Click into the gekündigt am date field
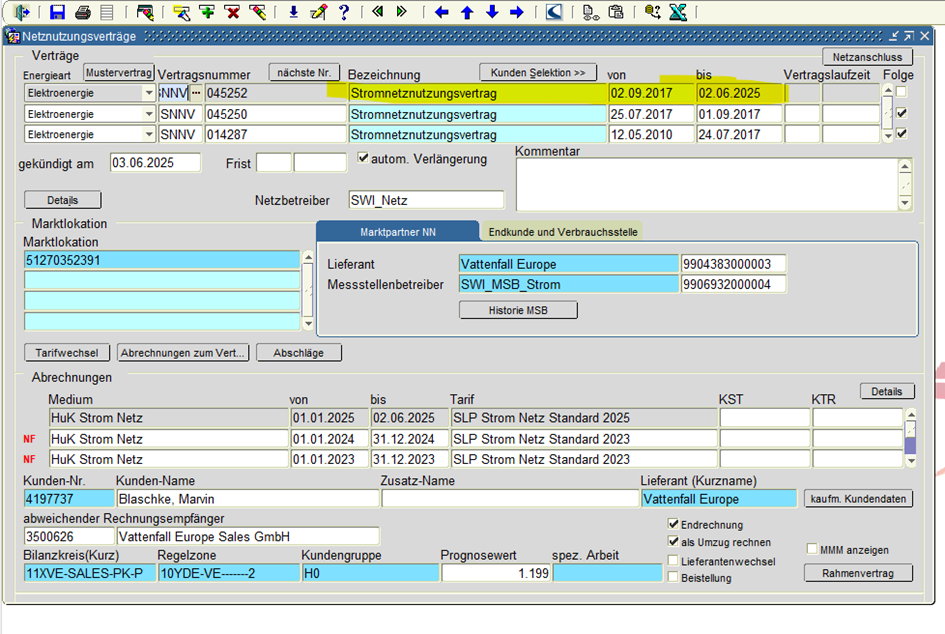The image size is (945, 634). 155,163
